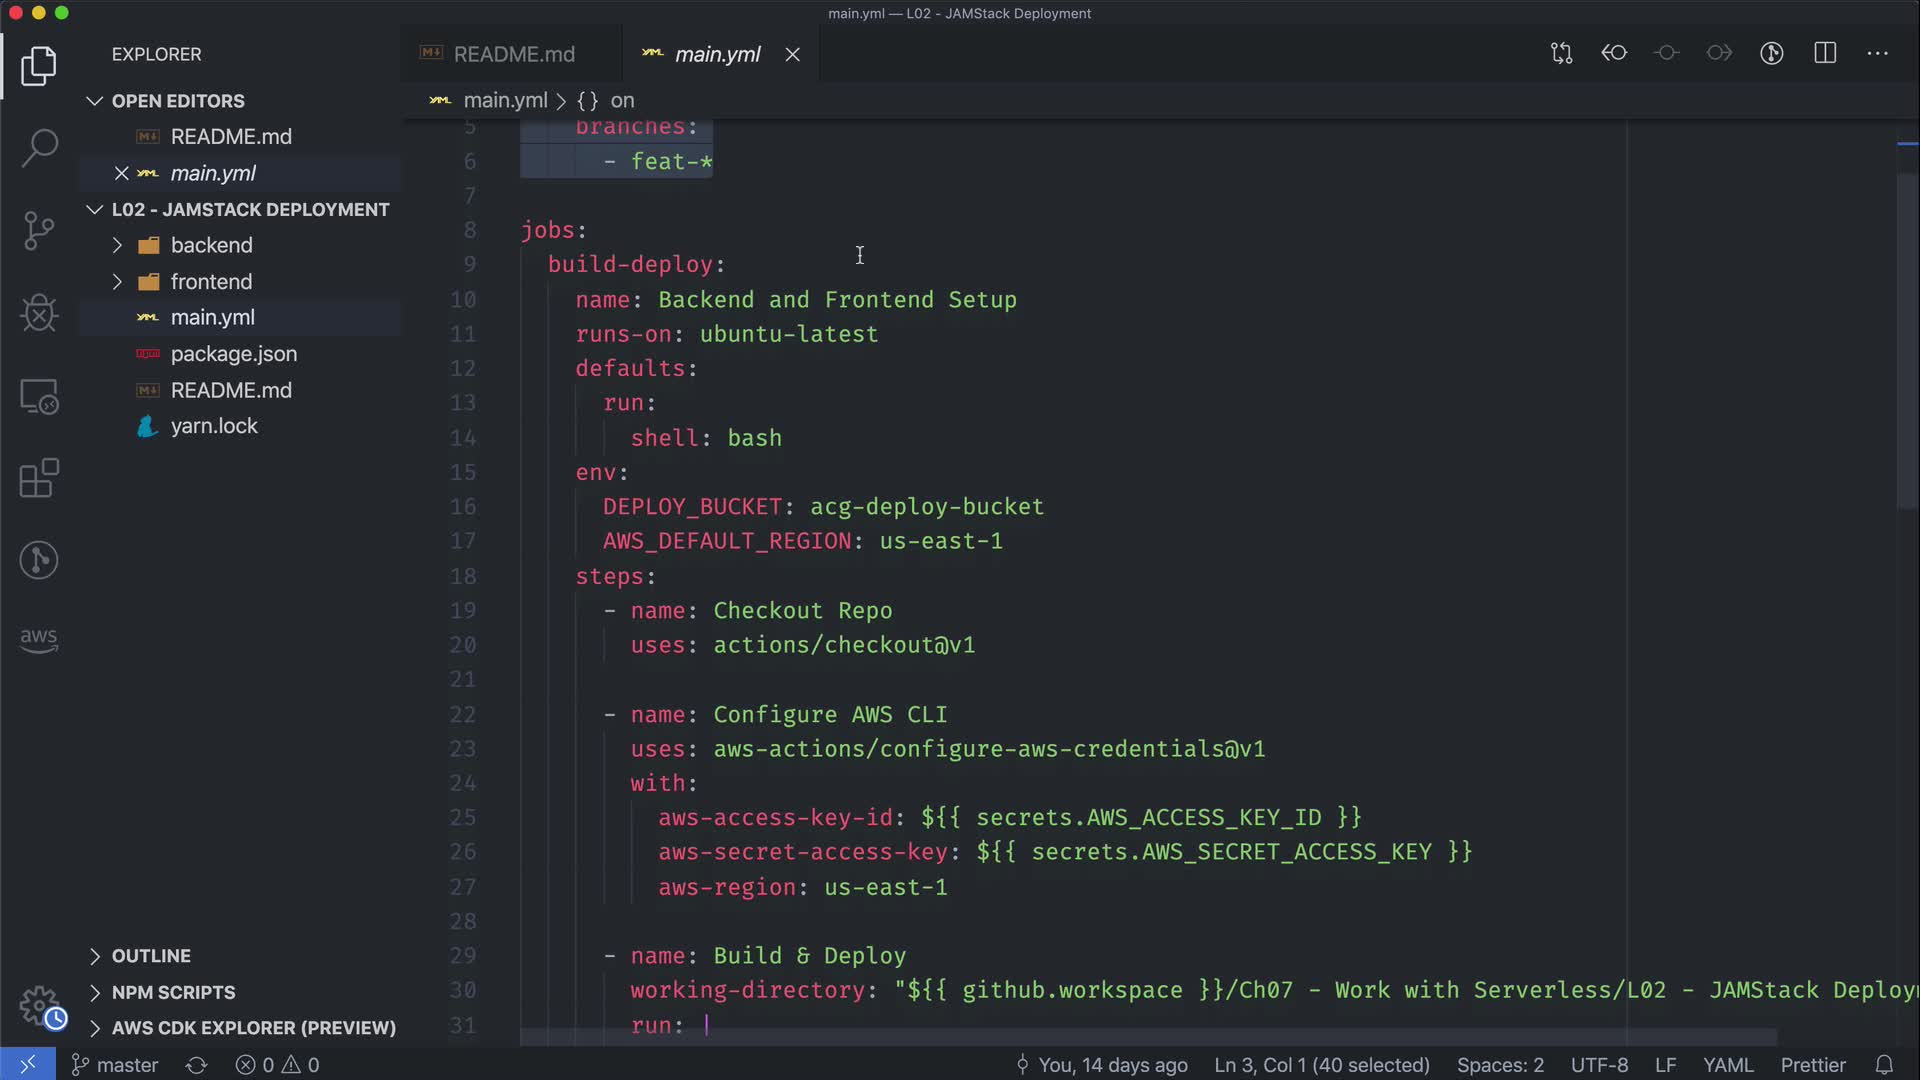Open Remote Explorer in activity bar

[39, 397]
